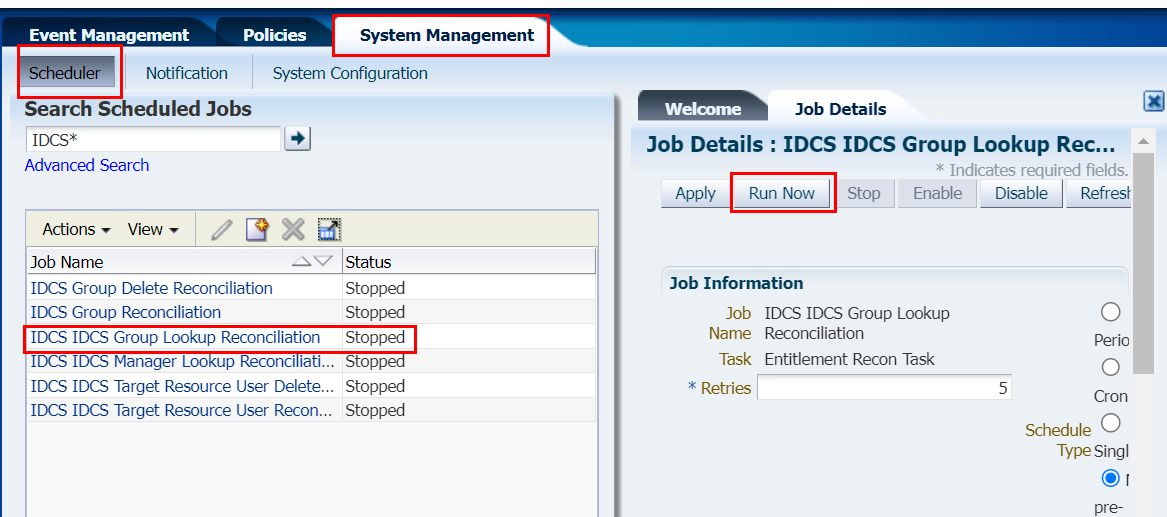Click the Disable button
Screen dimensions: 1167x517
[x=1021, y=193]
